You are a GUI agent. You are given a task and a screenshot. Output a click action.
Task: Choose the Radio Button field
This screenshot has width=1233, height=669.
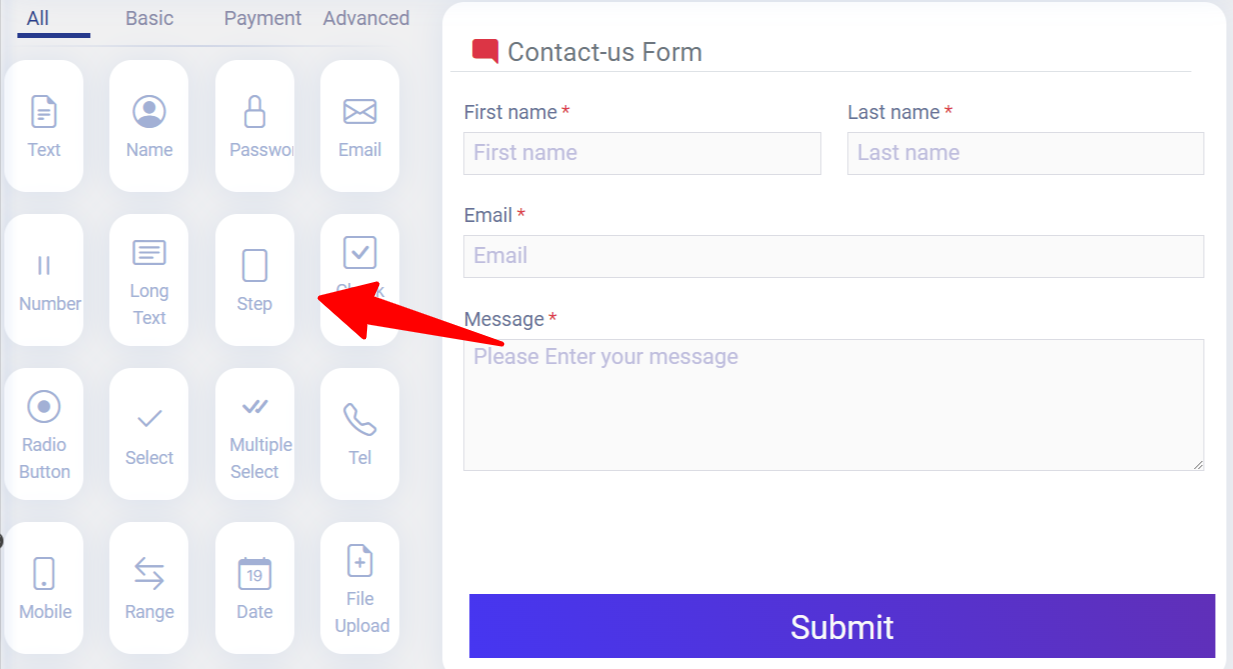coord(44,433)
